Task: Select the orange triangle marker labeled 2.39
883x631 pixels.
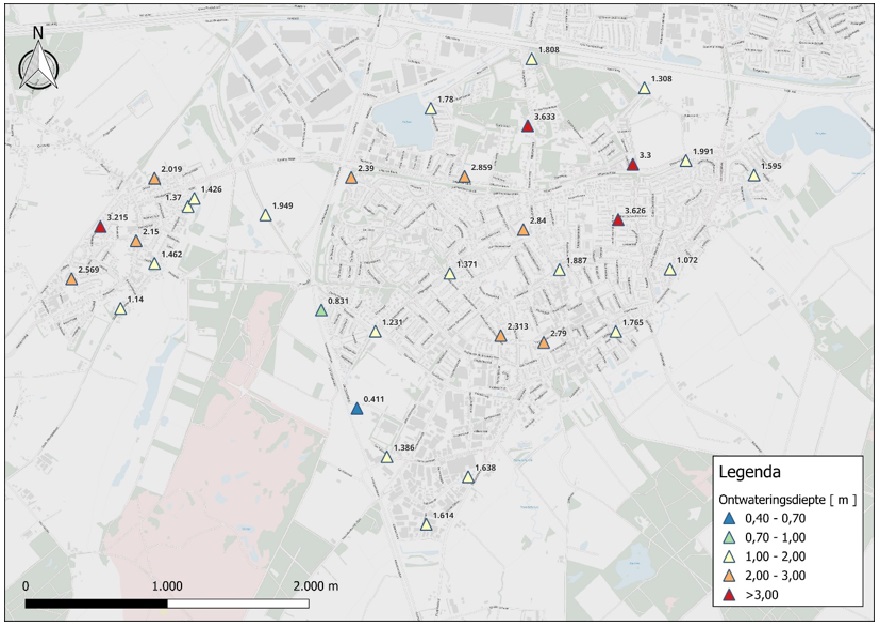Action: click(351, 178)
